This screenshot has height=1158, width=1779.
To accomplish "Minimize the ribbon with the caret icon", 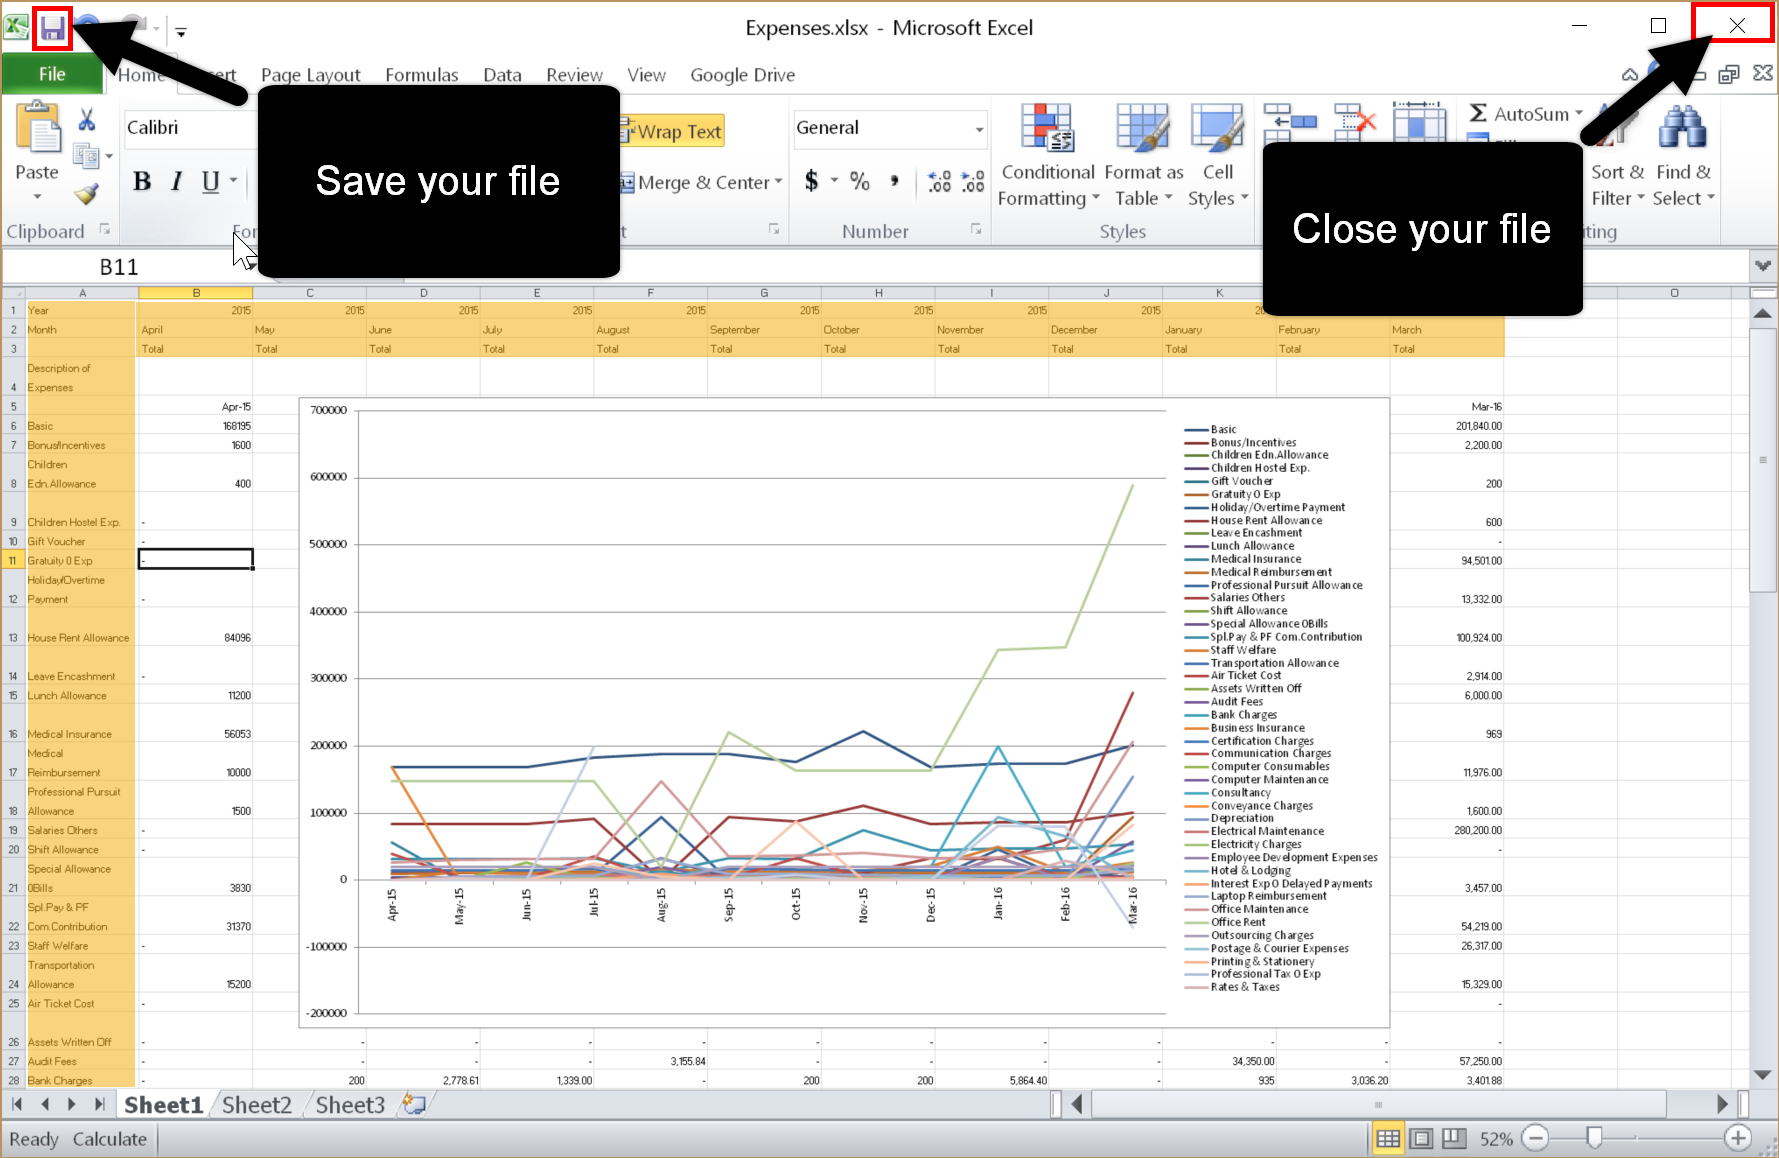I will coord(1630,75).
